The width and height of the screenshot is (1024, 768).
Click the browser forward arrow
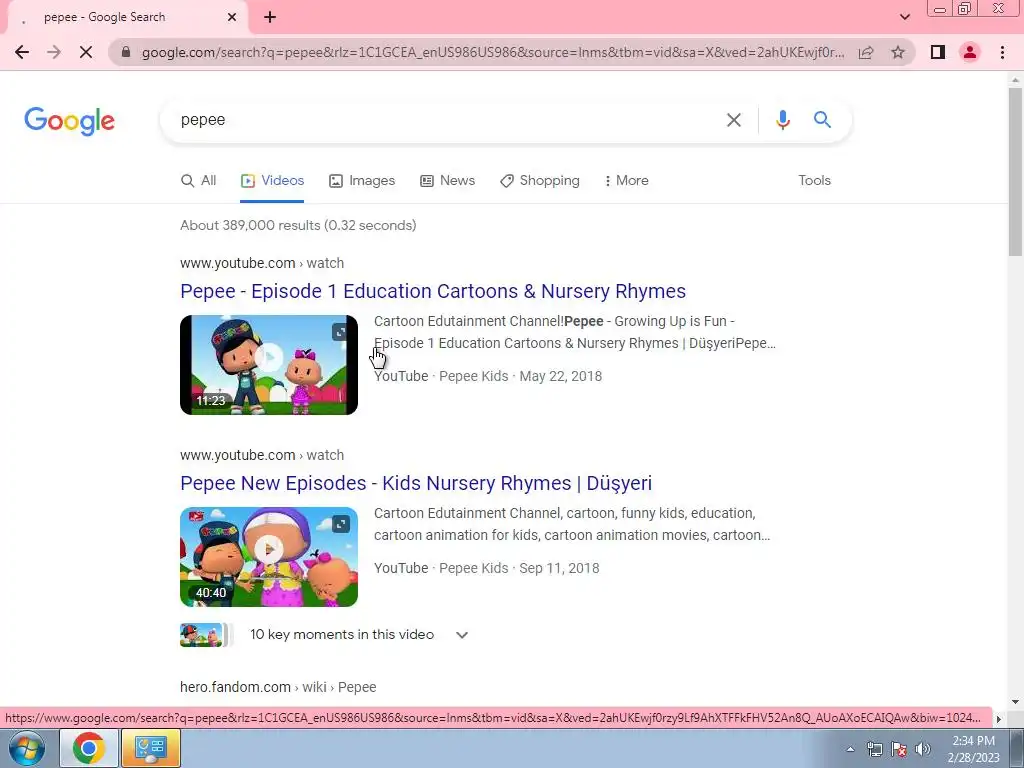pos(54,52)
